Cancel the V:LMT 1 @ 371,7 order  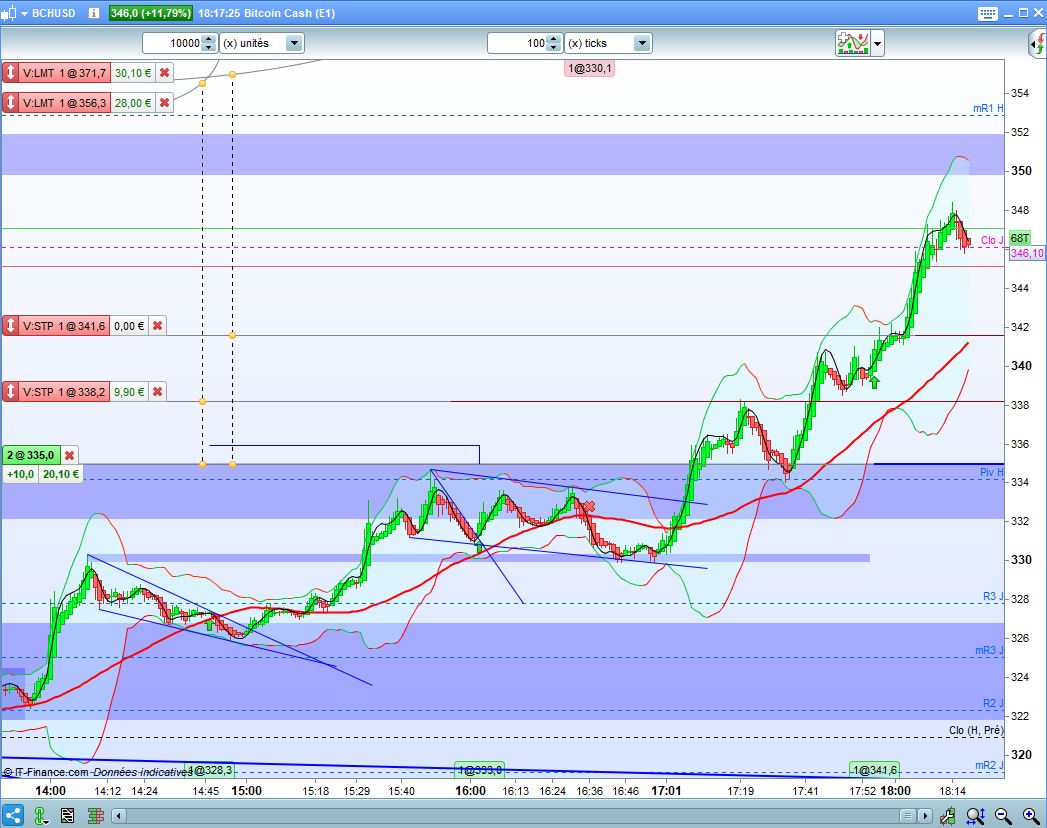pos(164,73)
